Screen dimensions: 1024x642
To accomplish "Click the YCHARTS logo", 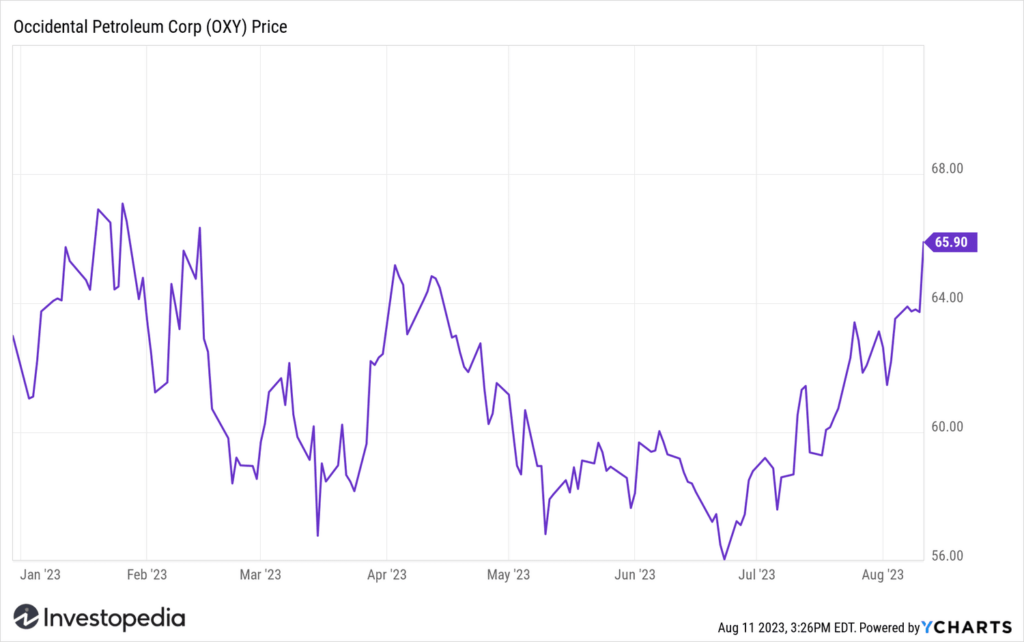I will (x=967, y=628).
